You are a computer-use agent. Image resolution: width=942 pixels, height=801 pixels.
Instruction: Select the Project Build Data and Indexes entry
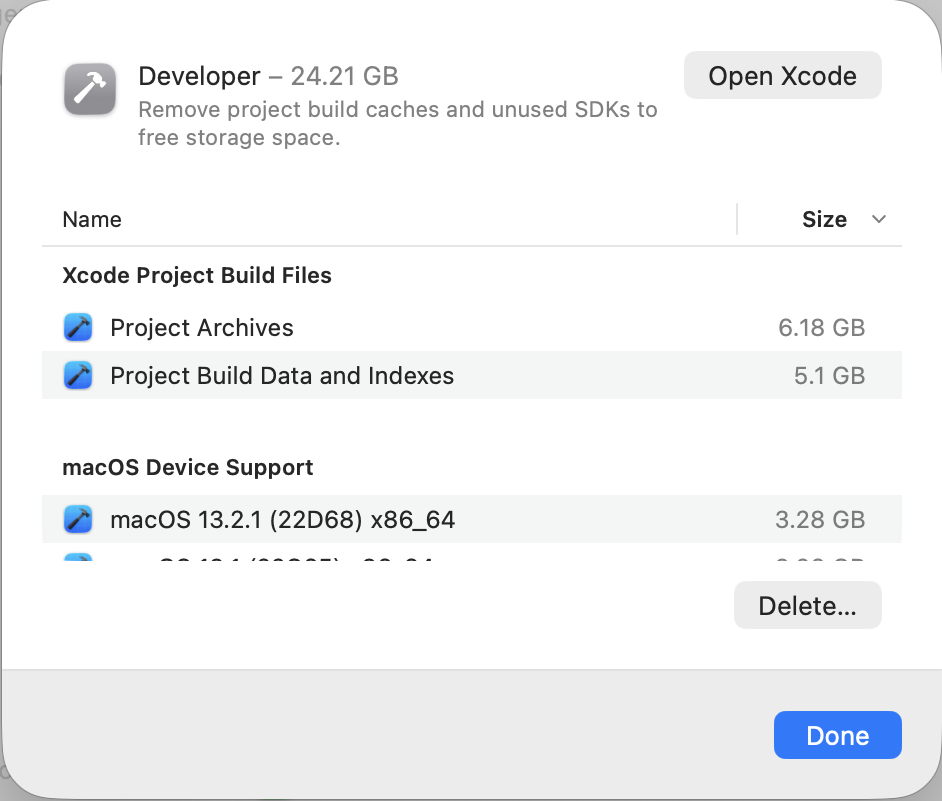(x=282, y=376)
